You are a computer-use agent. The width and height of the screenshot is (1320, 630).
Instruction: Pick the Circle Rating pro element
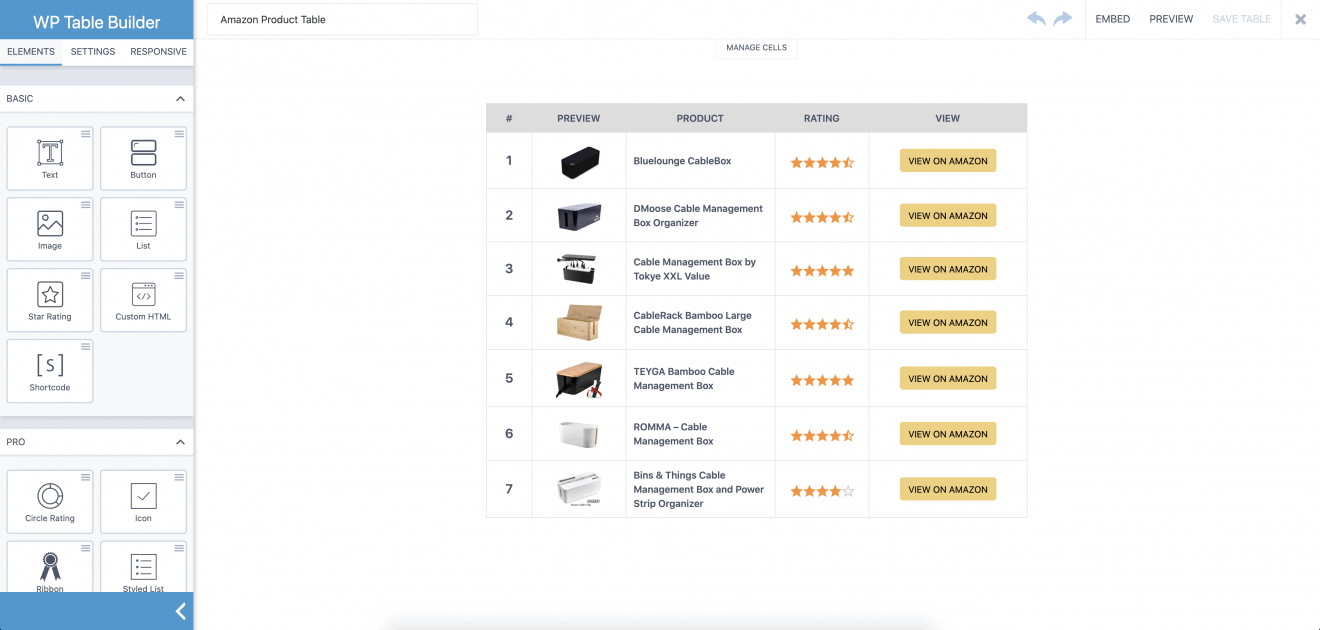49,500
